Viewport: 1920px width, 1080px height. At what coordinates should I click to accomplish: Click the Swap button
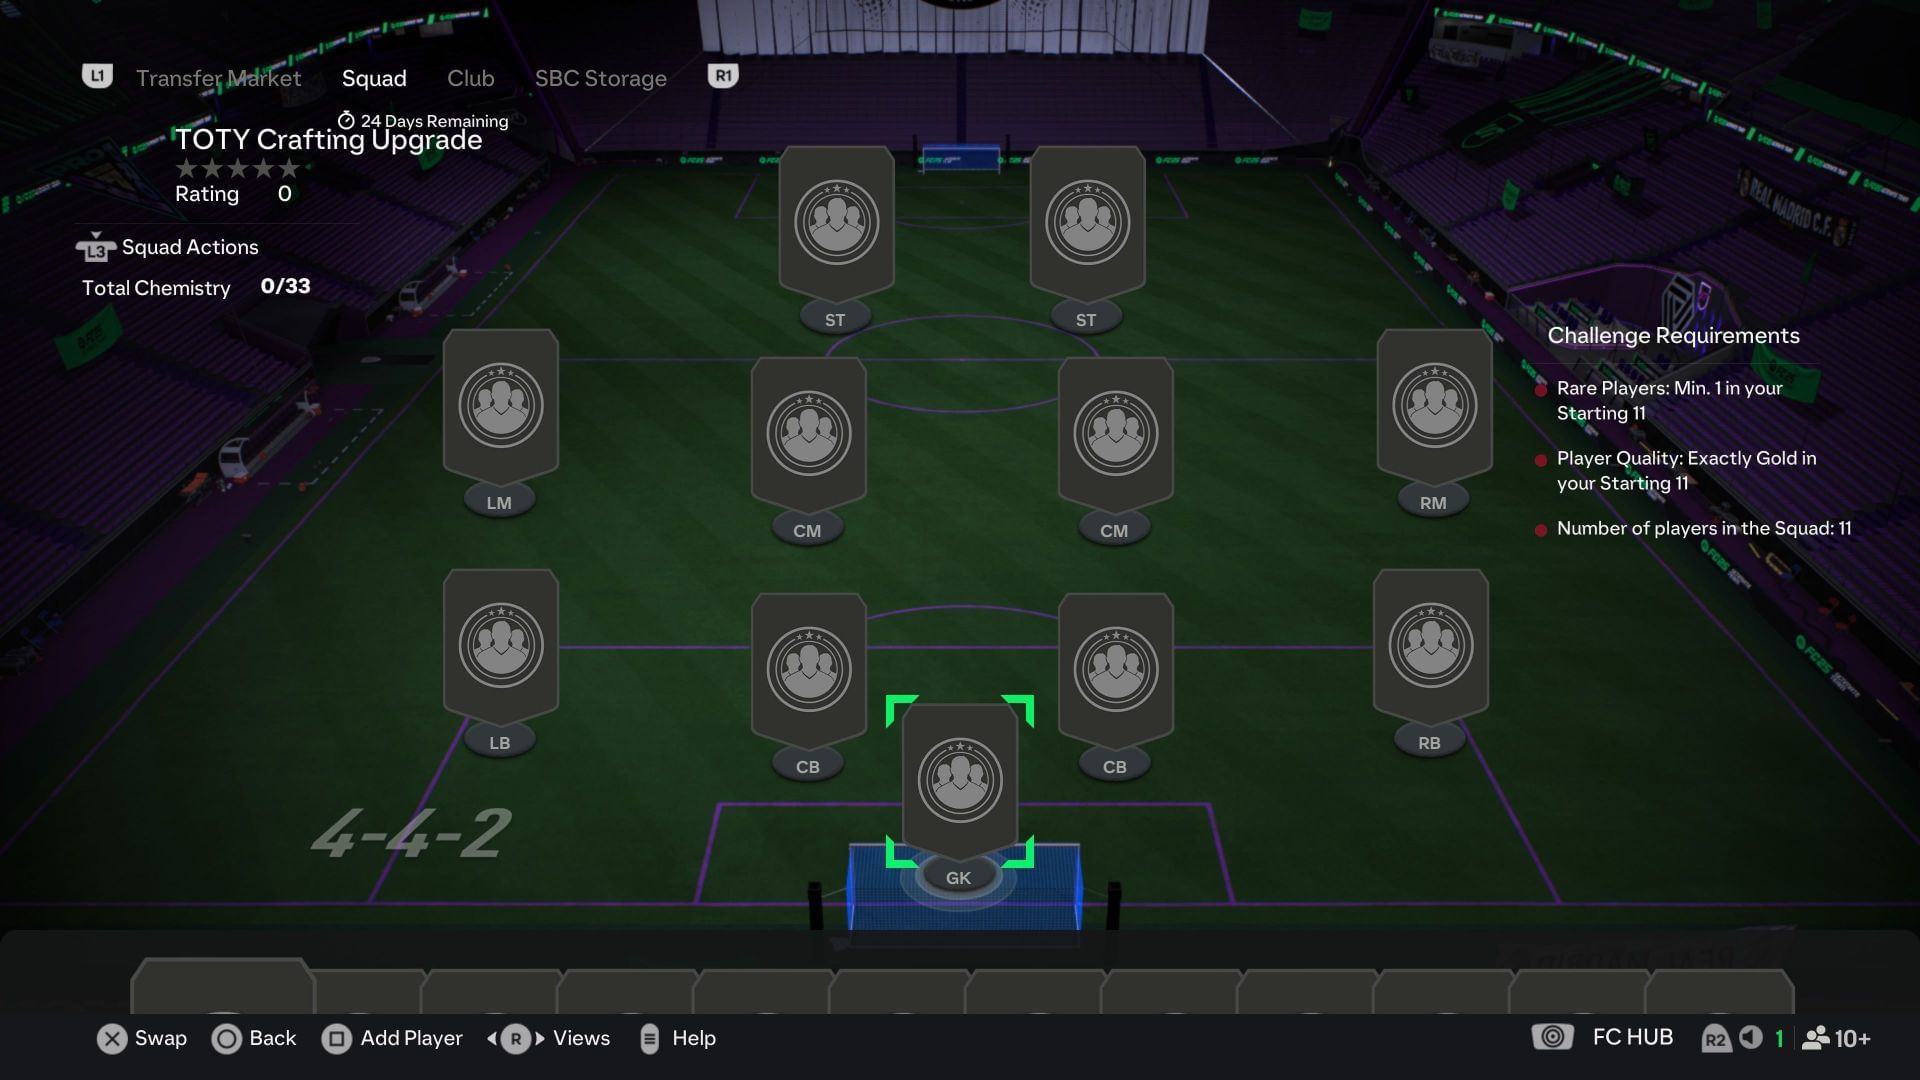pos(142,1039)
